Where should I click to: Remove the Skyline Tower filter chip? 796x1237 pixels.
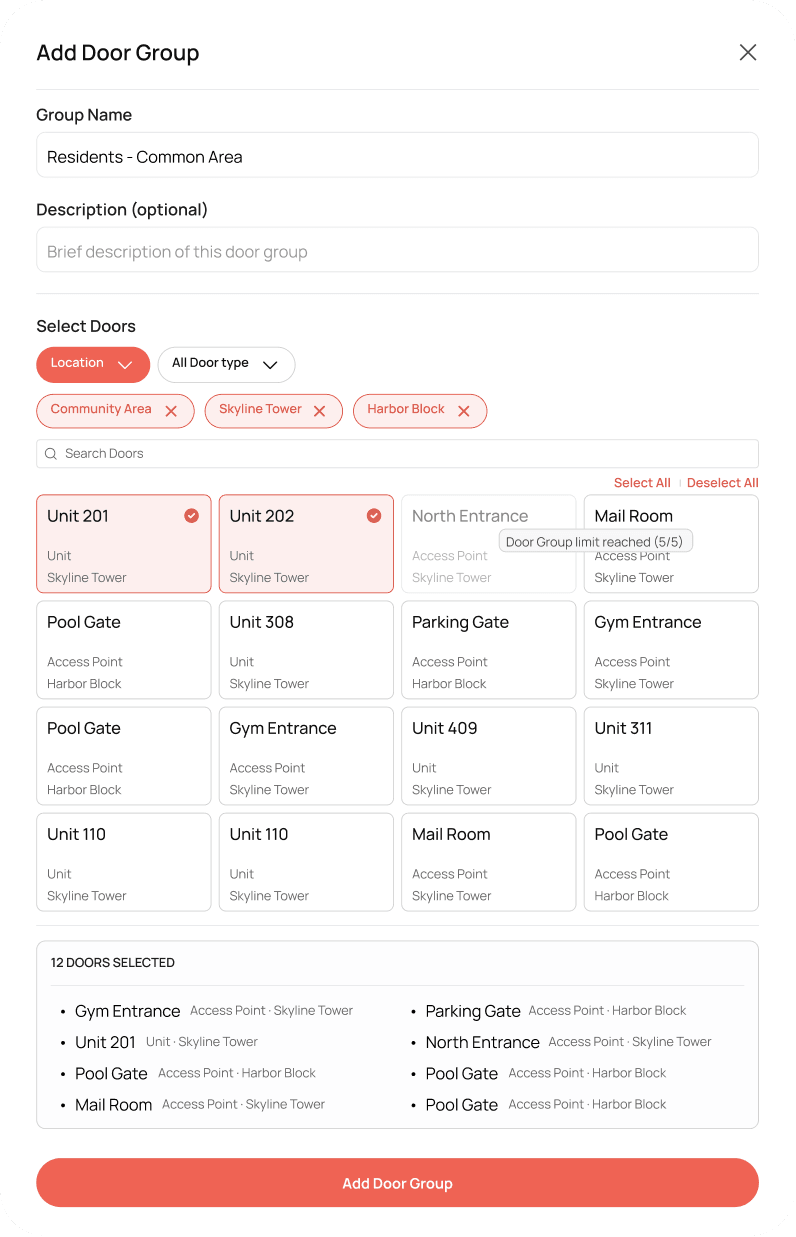tap(319, 411)
